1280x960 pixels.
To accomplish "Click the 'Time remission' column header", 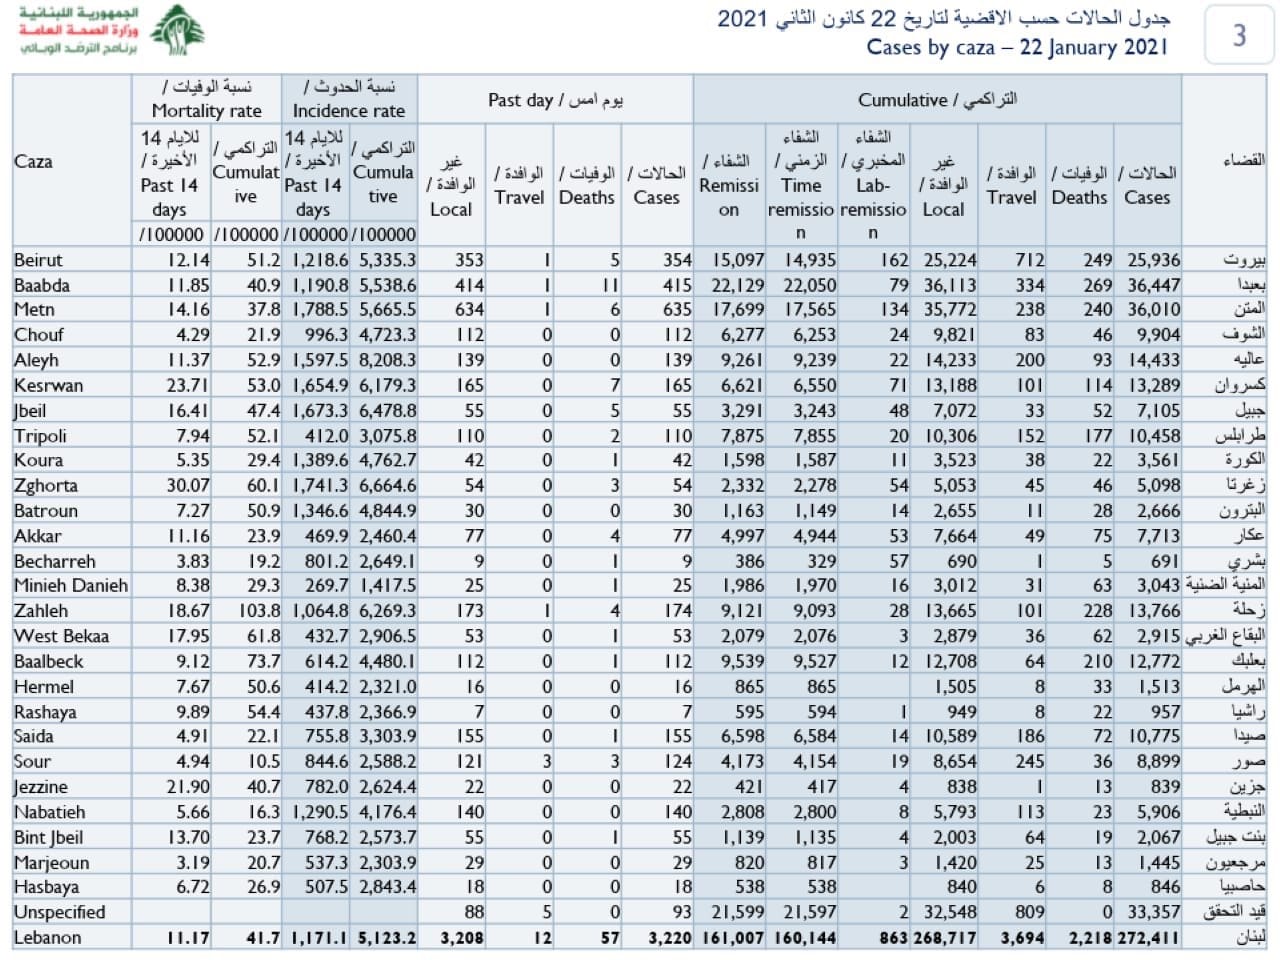I will (x=800, y=185).
